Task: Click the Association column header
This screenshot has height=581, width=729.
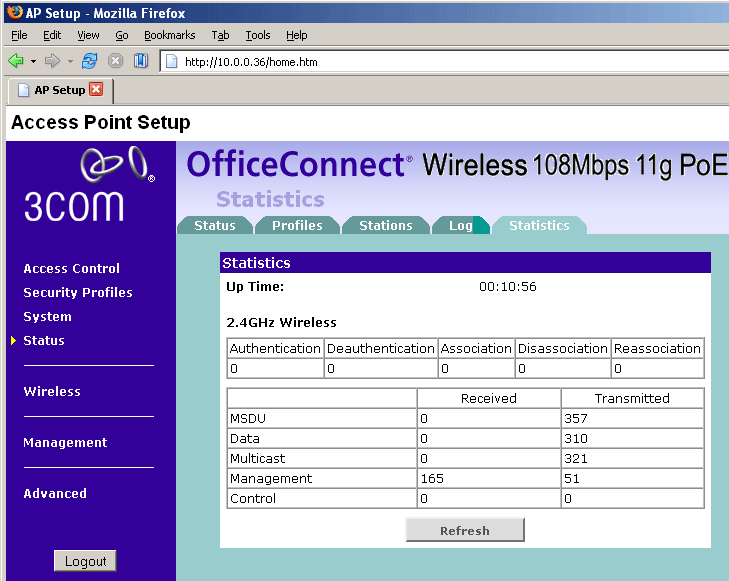Action: [476, 349]
